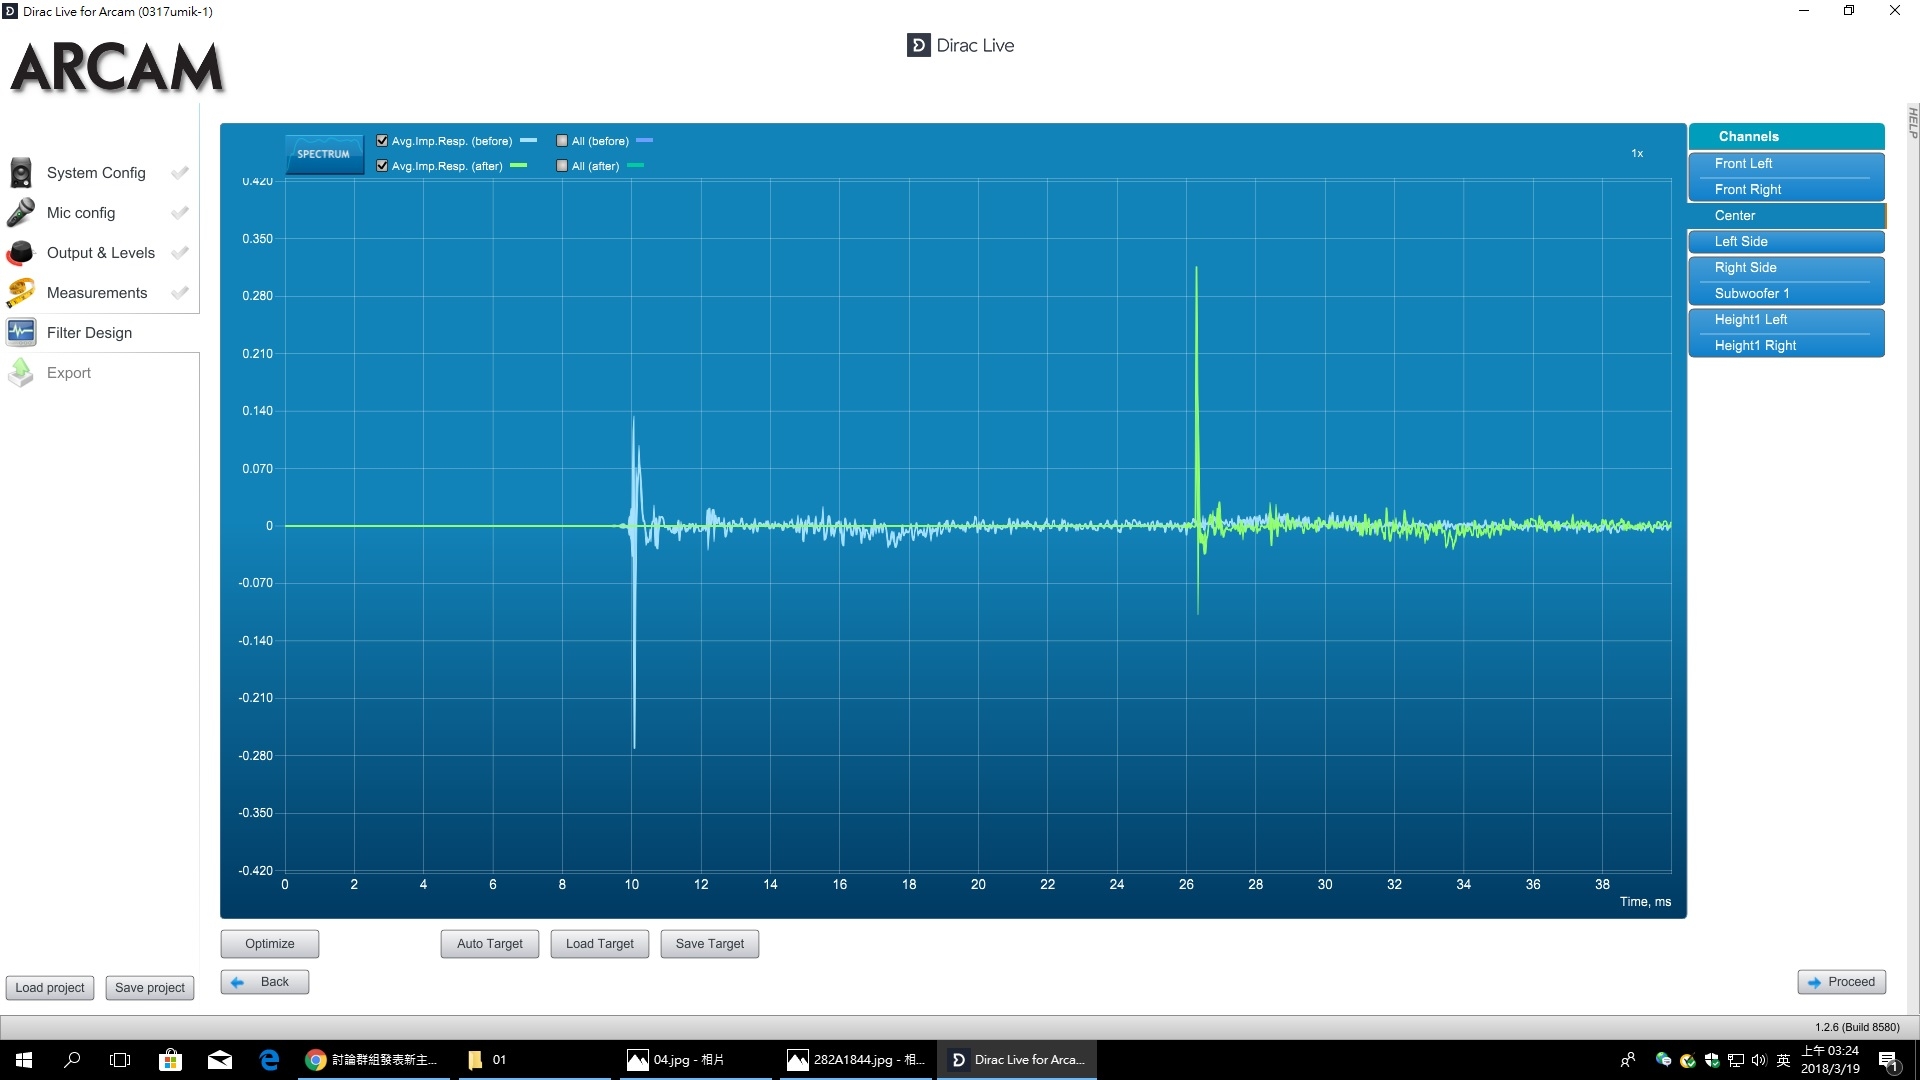Screen dimensions: 1920x1080
Task: Click the input language indicator in tray
Action: coord(1783,1060)
